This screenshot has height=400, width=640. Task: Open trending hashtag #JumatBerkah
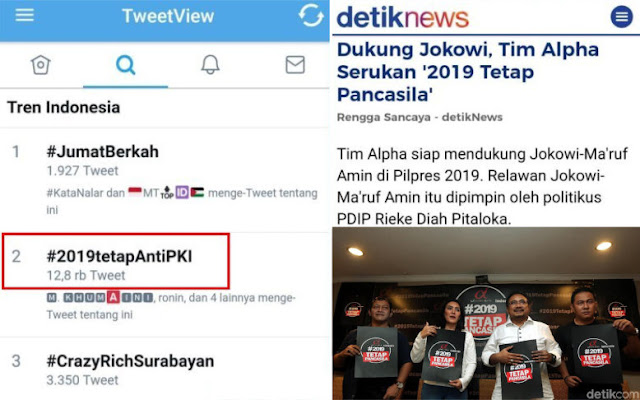click(x=102, y=151)
